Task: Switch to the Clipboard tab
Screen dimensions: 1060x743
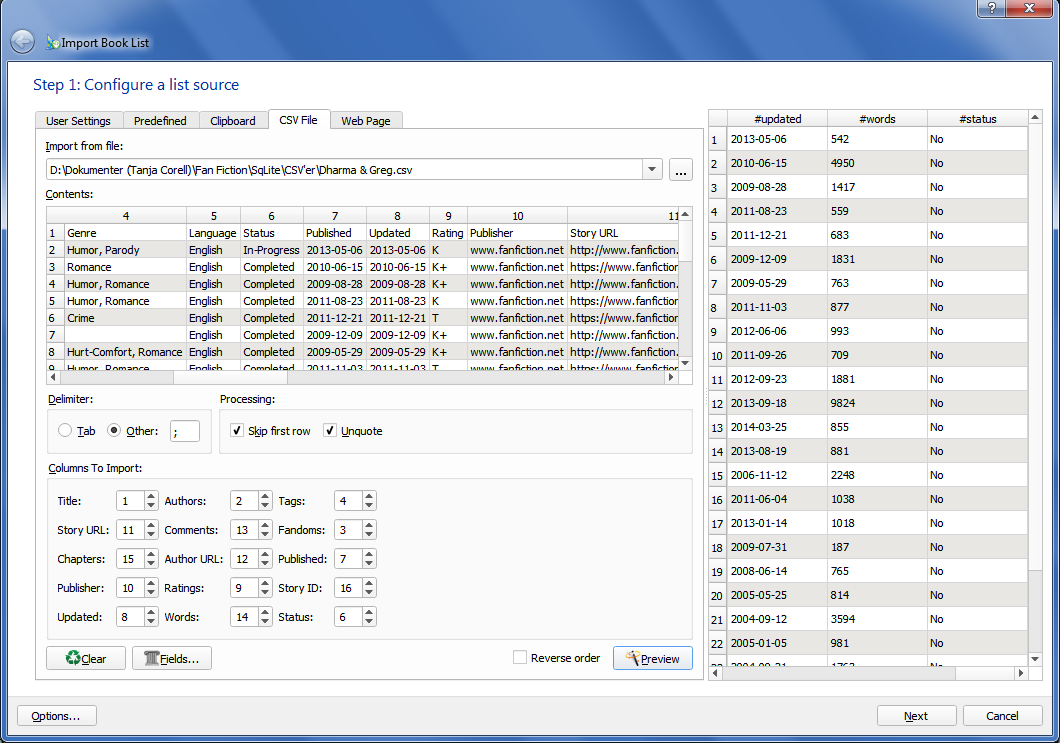Action: point(233,120)
